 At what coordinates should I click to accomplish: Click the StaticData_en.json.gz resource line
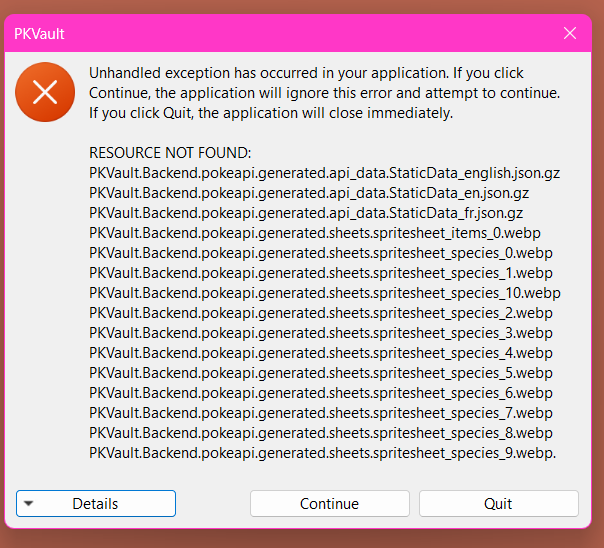click(309, 193)
